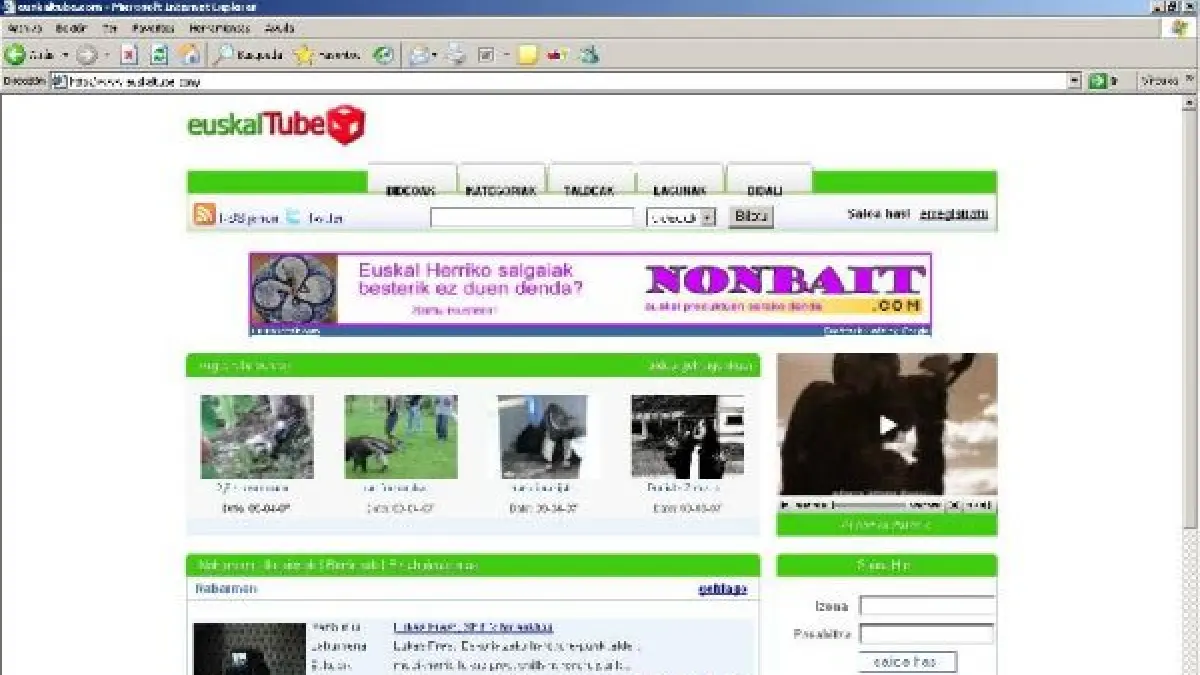
Task: Play the featured video on right
Action: point(887,425)
